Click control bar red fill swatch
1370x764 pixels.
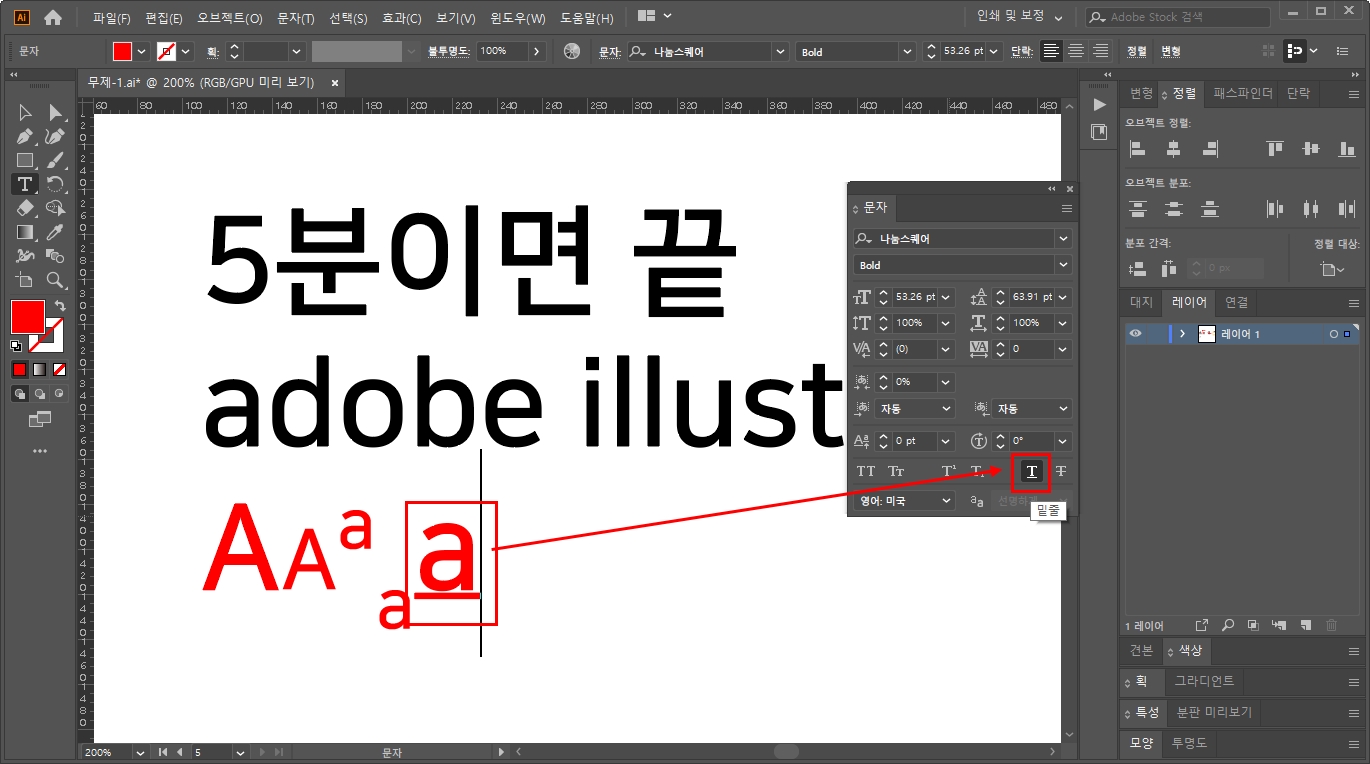122,51
